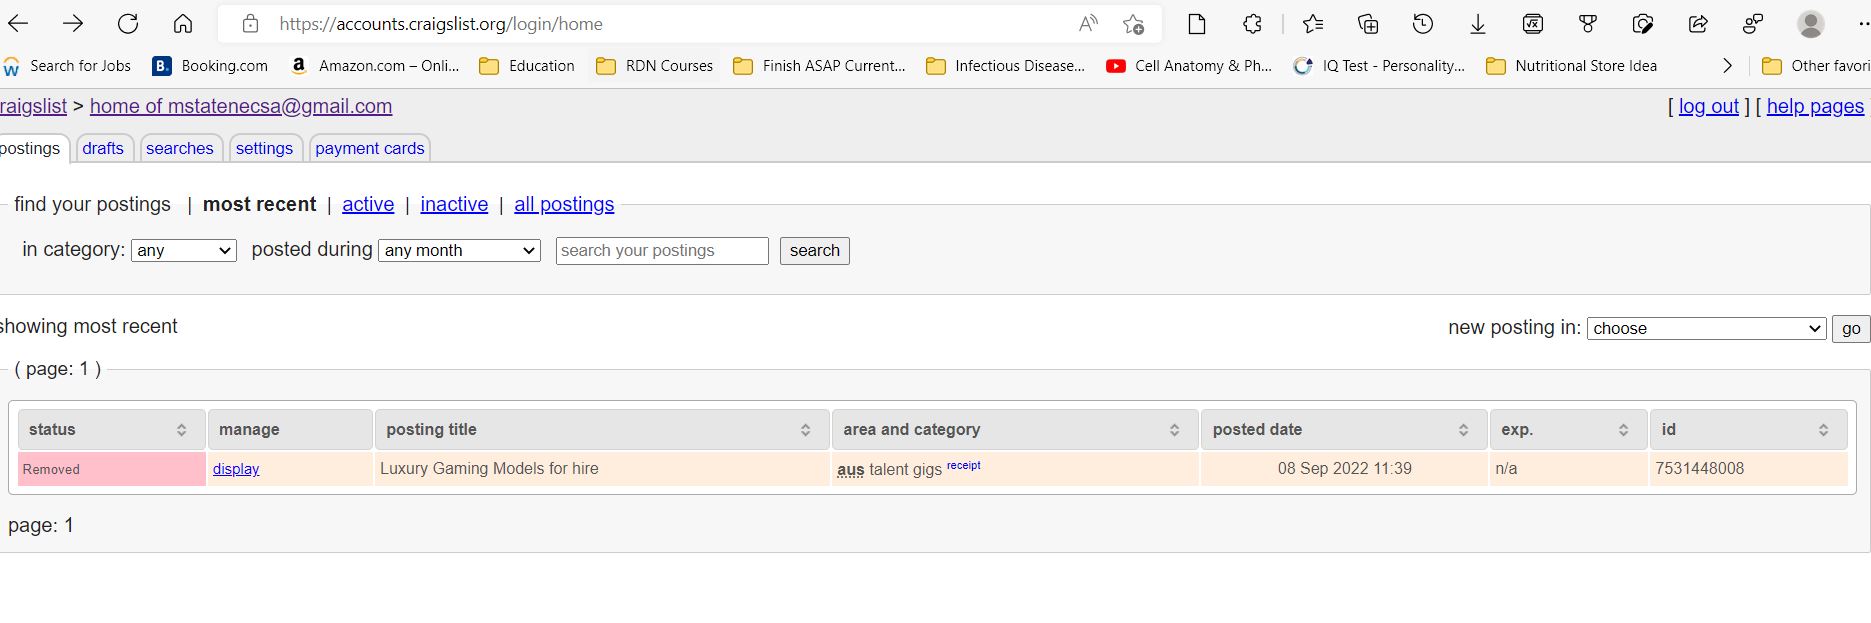Click the search button
The width and height of the screenshot is (1871, 623).
(x=815, y=250)
